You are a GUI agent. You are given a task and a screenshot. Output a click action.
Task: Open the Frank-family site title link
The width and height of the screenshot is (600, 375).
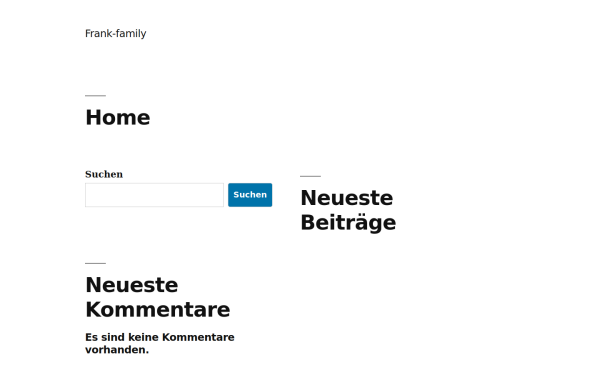[x=116, y=34]
